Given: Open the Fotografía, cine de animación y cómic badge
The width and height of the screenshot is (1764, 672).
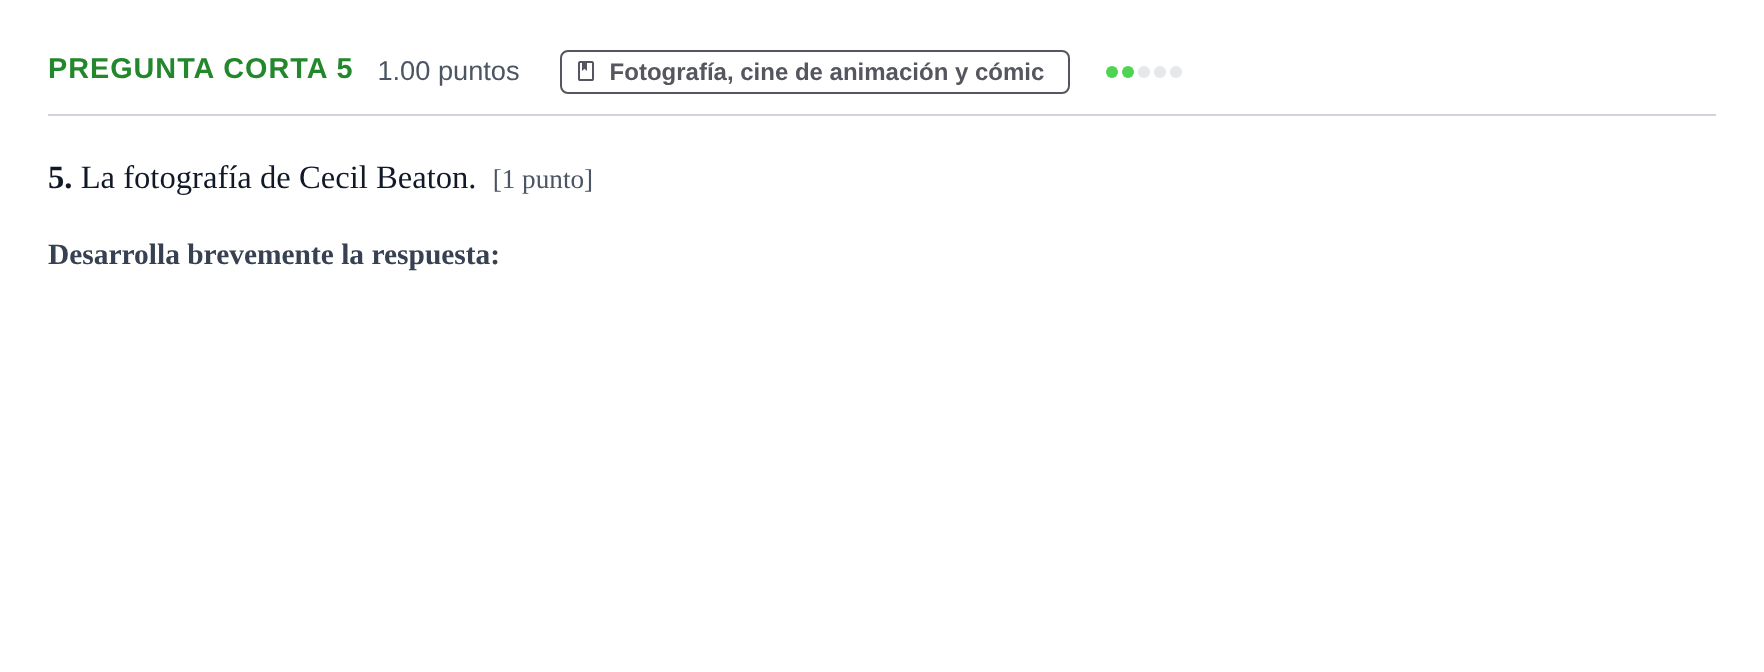Looking at the screenshot, I should [815, 72].
